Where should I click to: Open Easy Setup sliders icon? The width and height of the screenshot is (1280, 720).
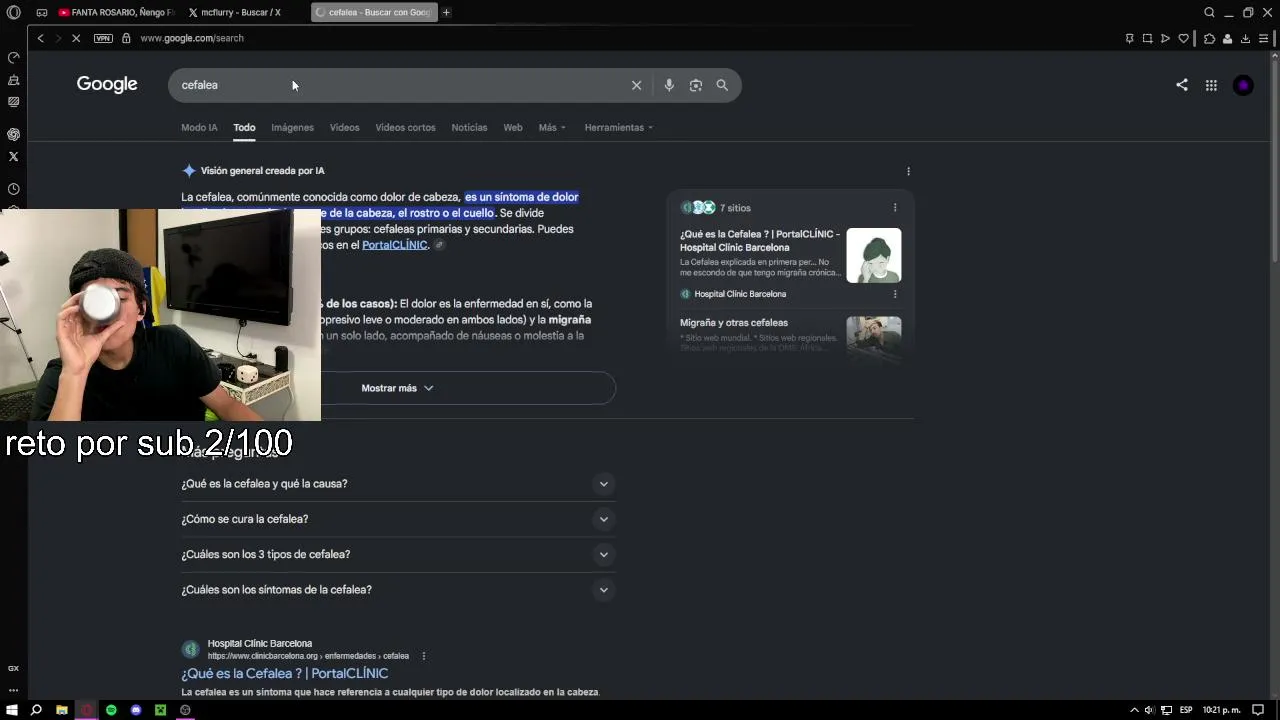(x=1264, y=38)
